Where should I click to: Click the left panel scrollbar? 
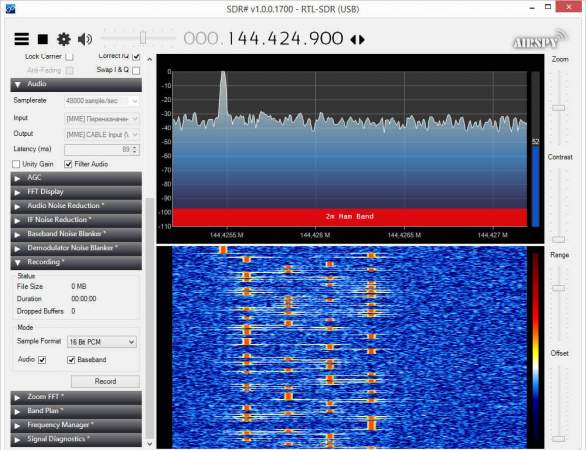click(149, 318)
